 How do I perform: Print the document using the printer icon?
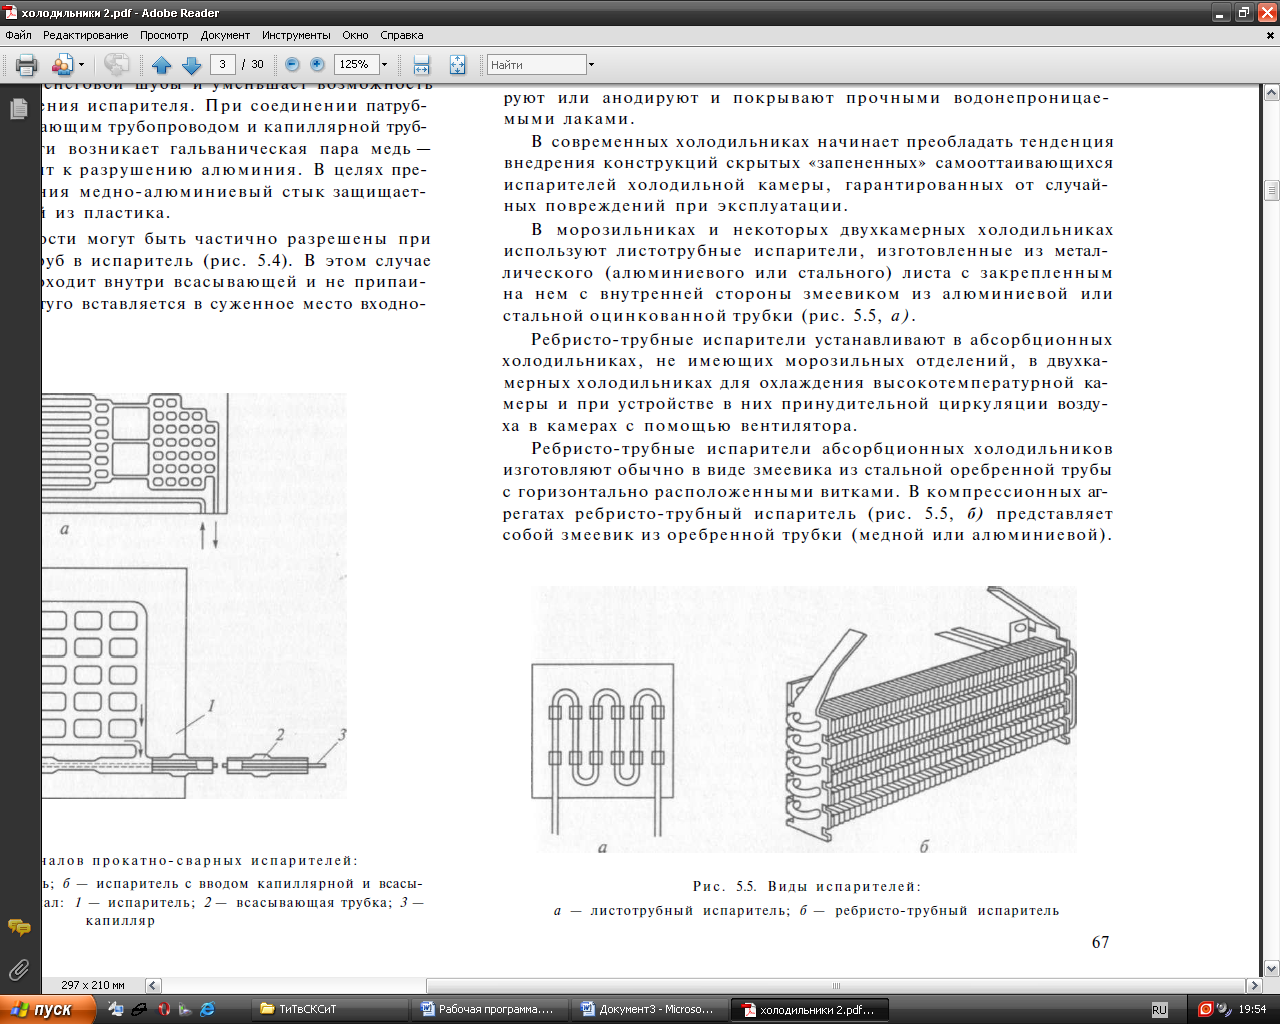(27, 65)
